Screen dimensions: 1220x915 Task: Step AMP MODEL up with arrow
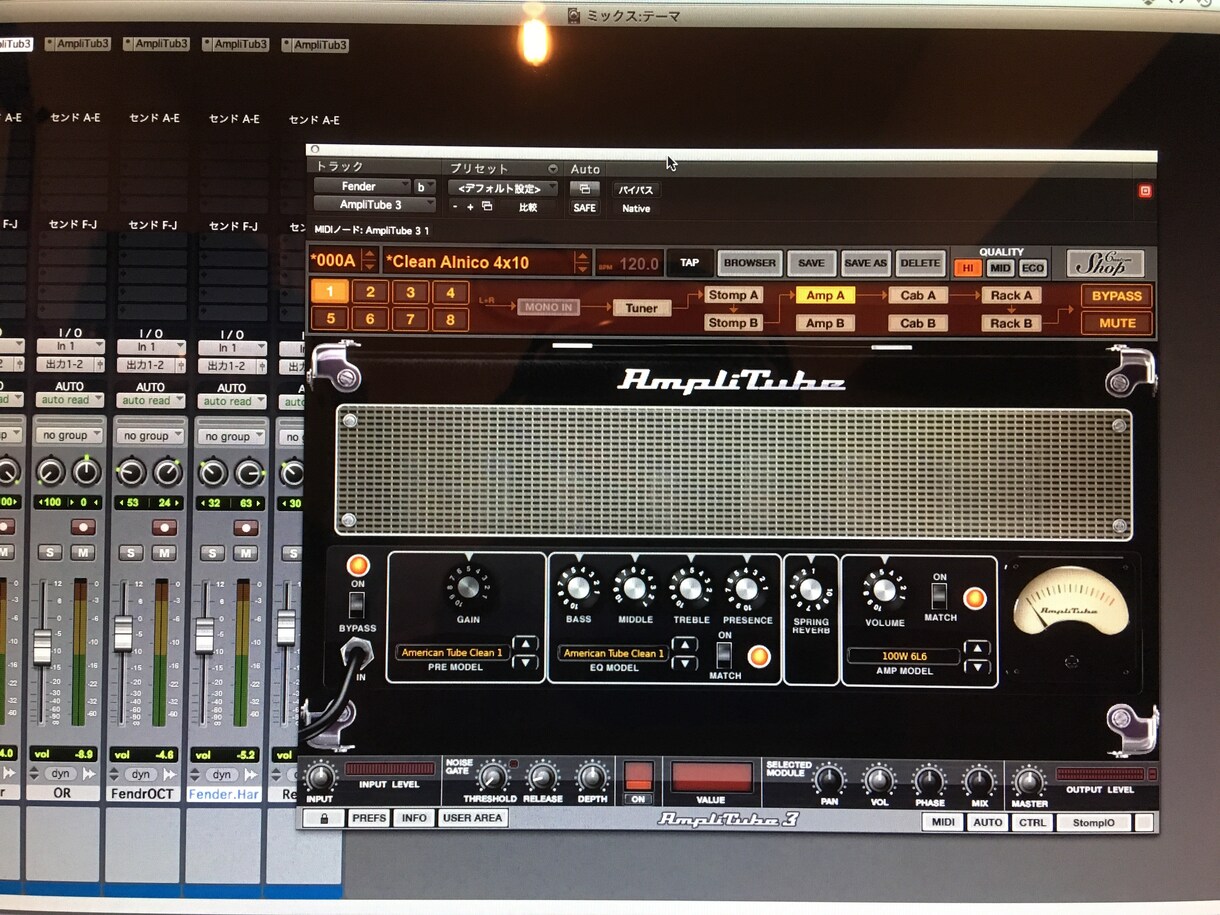(977, 648)
